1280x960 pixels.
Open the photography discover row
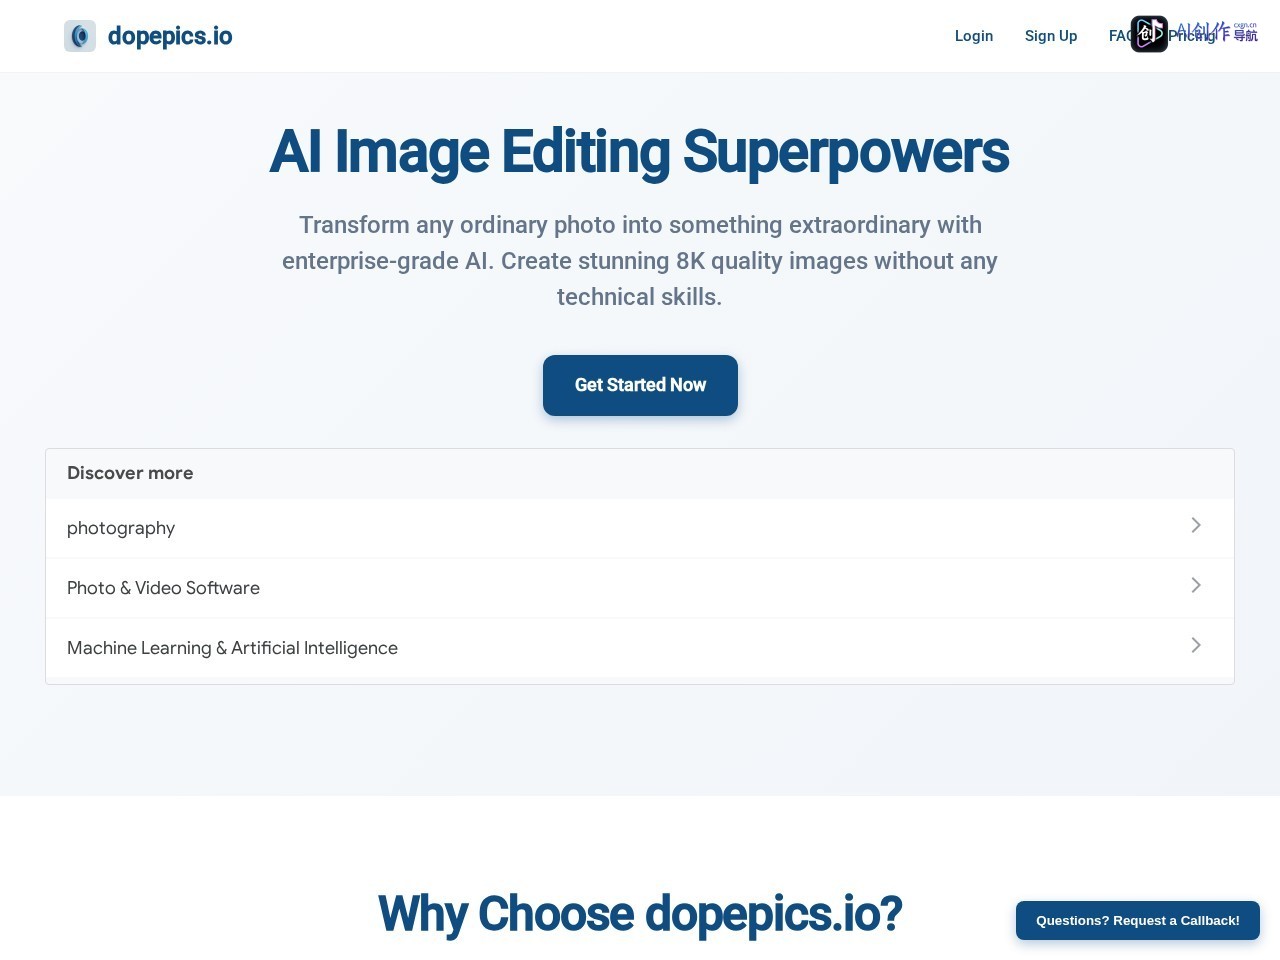[640, 528]
